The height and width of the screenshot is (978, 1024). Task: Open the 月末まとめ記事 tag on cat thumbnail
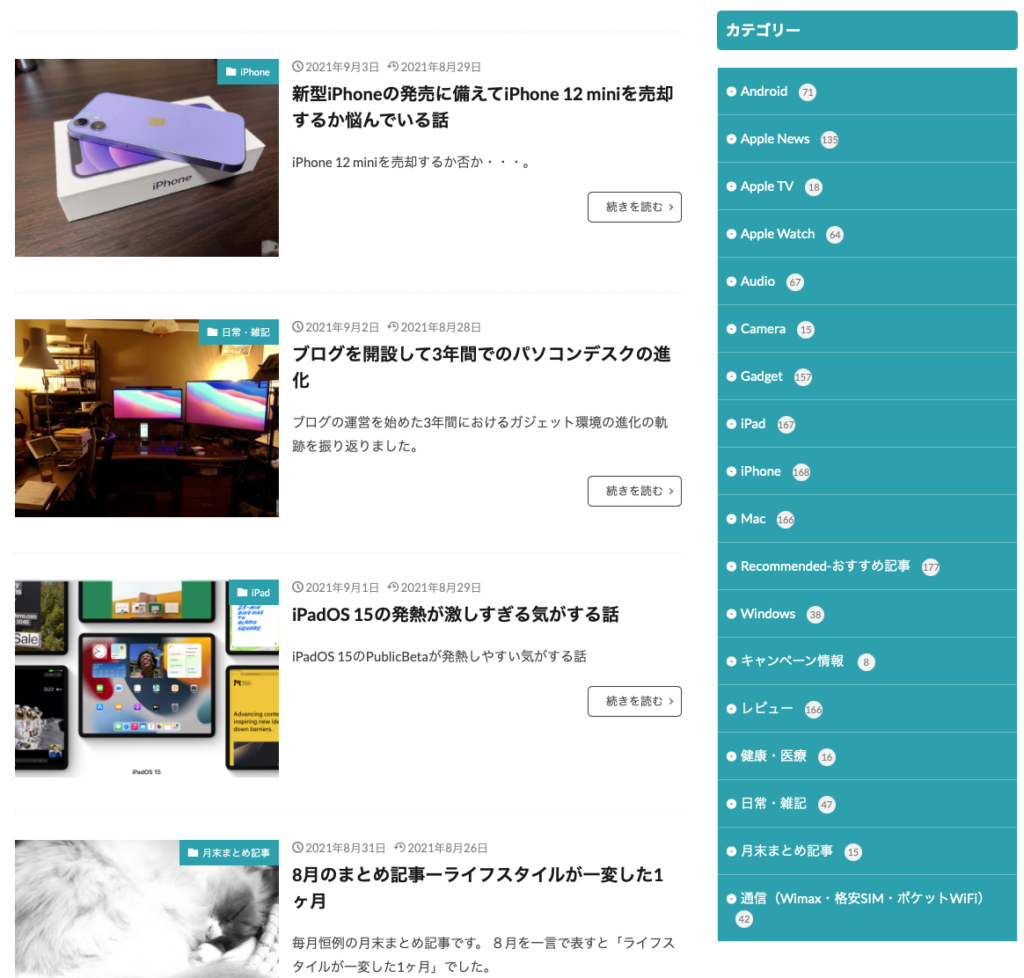click(229, 853)
